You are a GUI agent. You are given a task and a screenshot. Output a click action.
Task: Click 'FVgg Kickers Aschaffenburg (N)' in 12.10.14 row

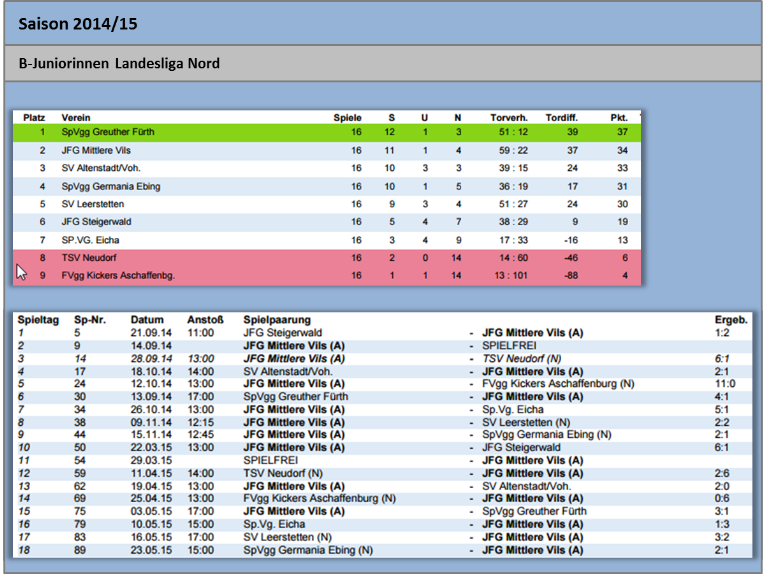558,384
